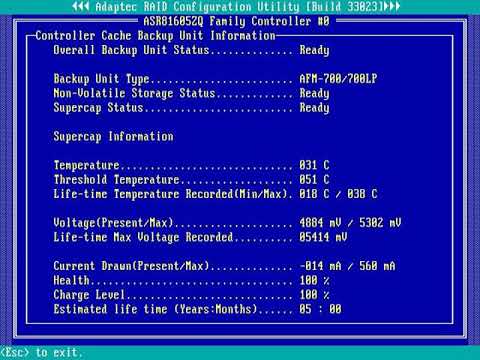Select the Voltage(Present/Max) label

[x=113, y=223]
